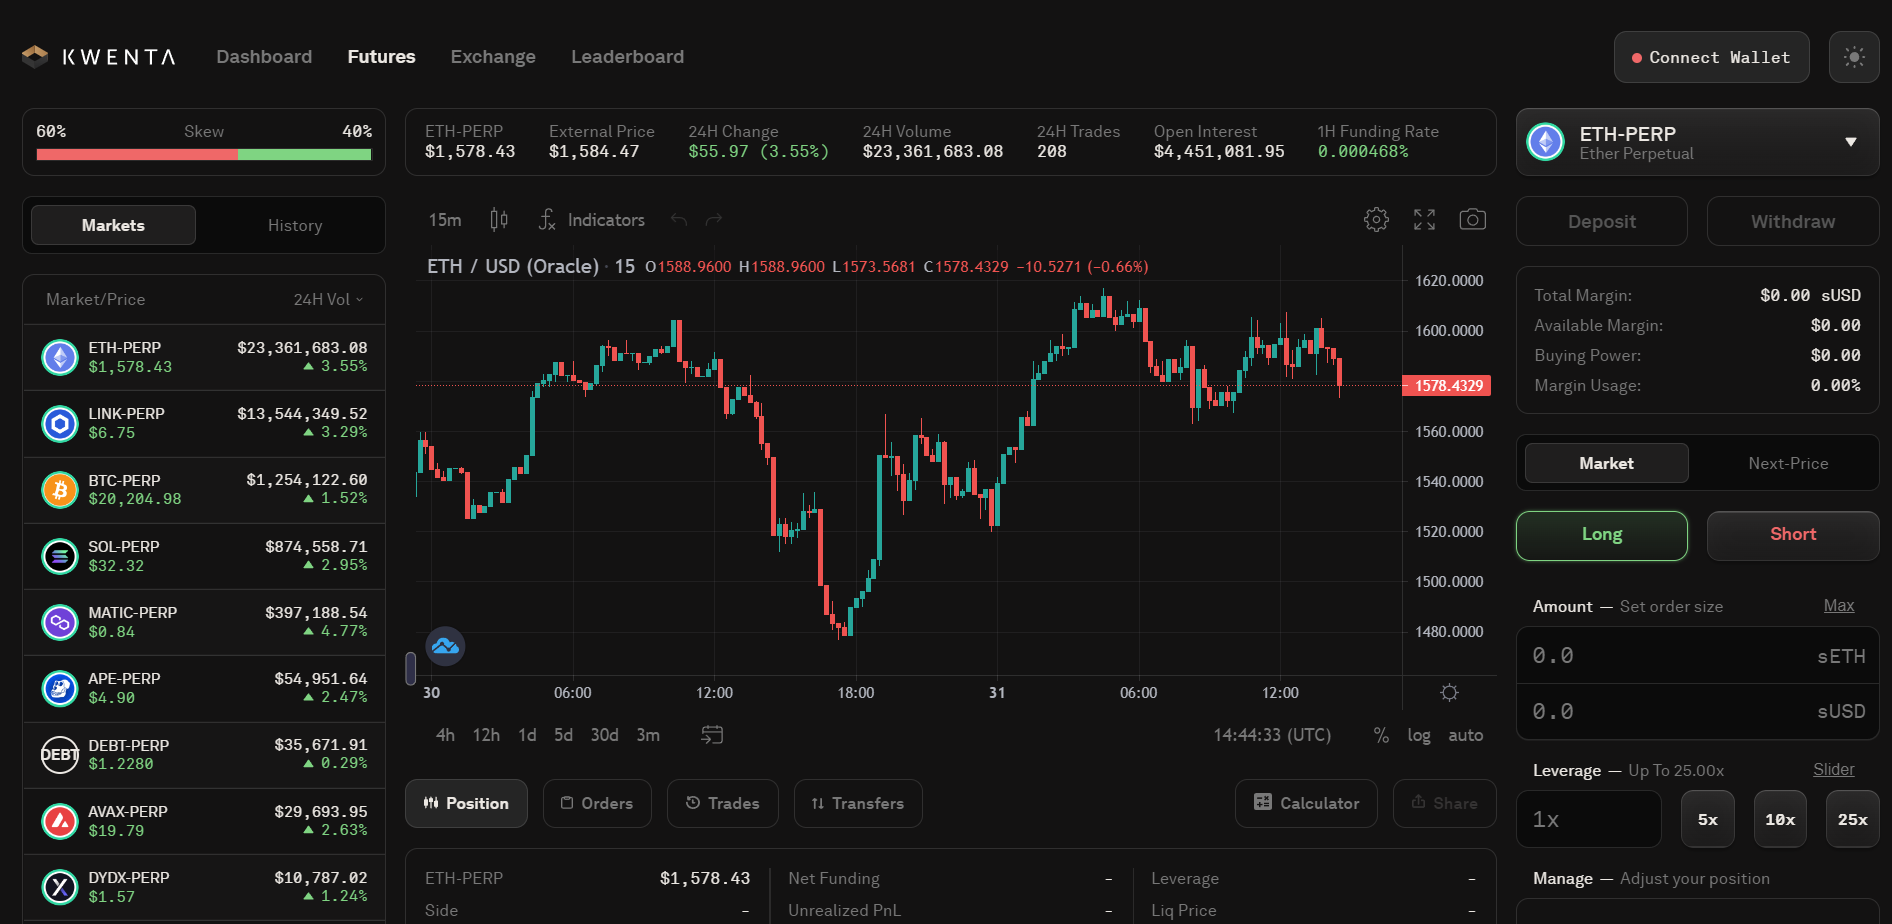This screenshot has width=1892, height=924.
Task: Expand the ETH-PERP market dropdown arrow
Action: (x=1850, y=142)
